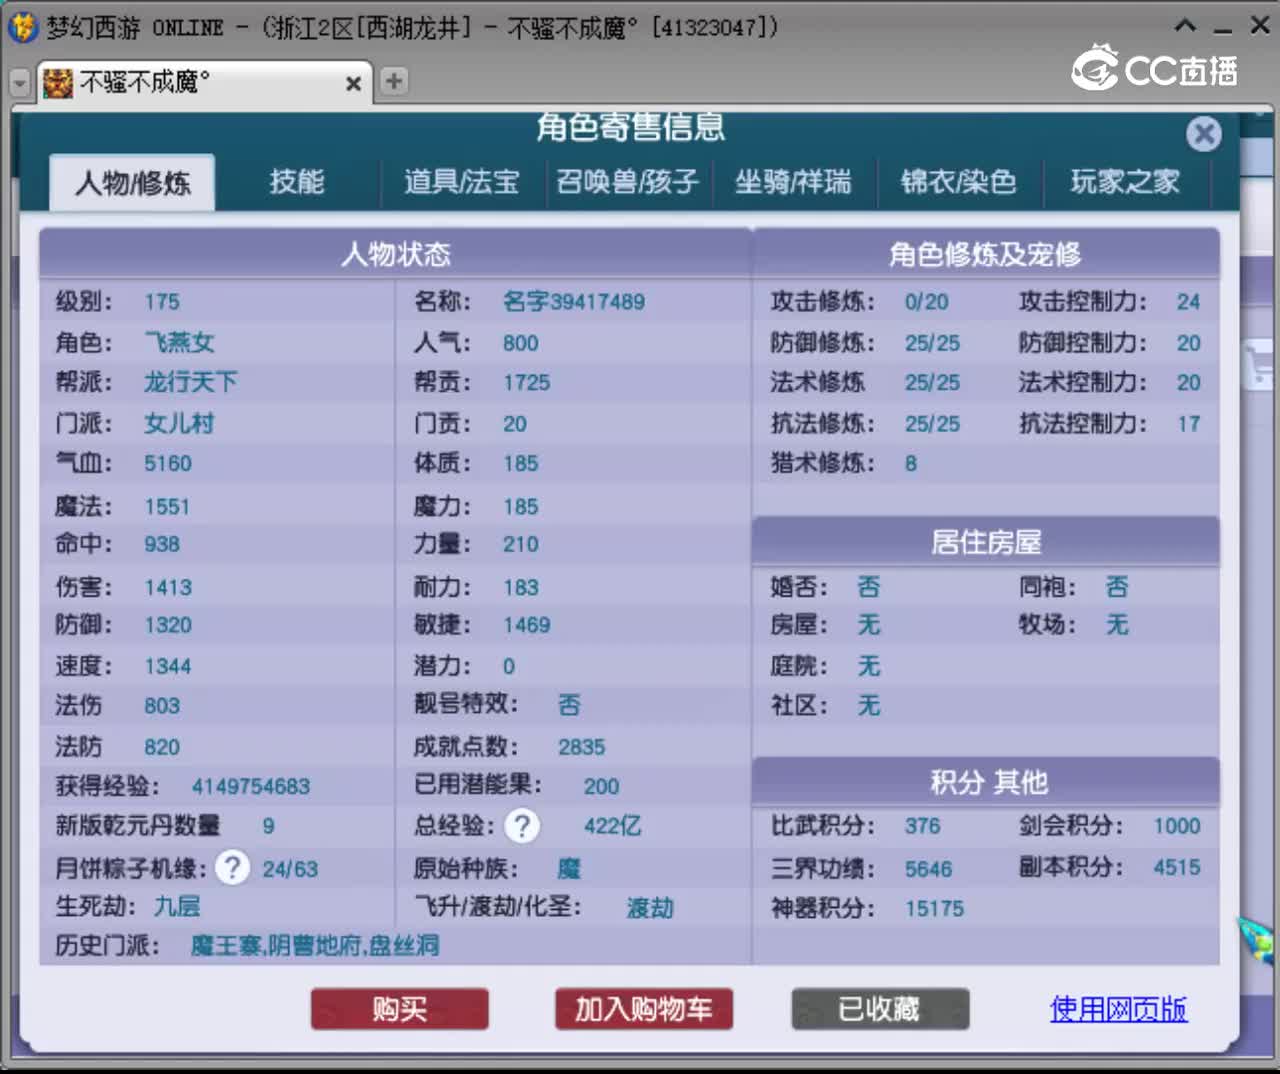Open the 使用网页版 link
Image resolution: width=1280 pixels, height=1074 pixels.
point(1118,1009)
